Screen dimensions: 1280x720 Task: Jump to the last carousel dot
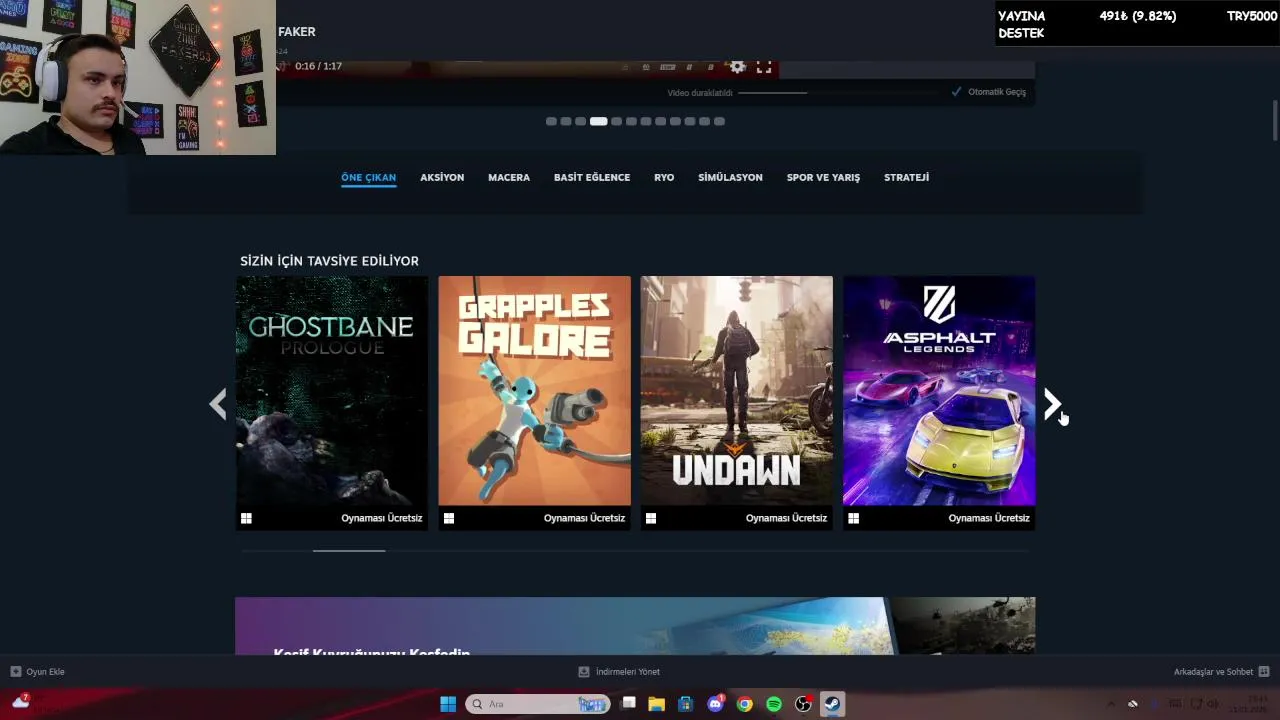point(719,121)
